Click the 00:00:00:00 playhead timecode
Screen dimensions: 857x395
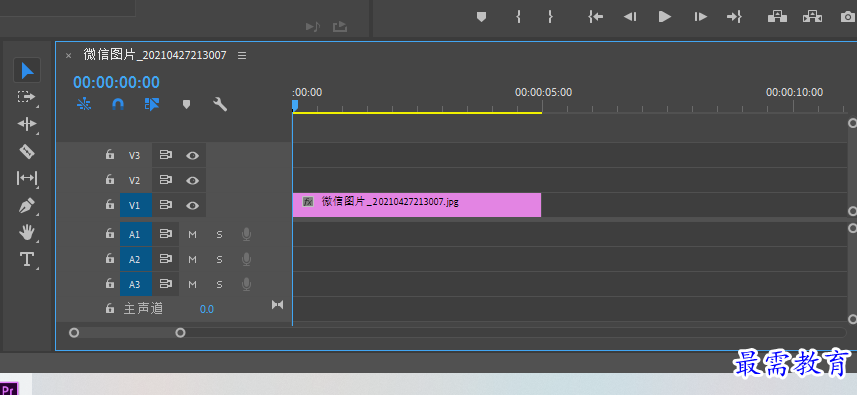click(116, 82)
